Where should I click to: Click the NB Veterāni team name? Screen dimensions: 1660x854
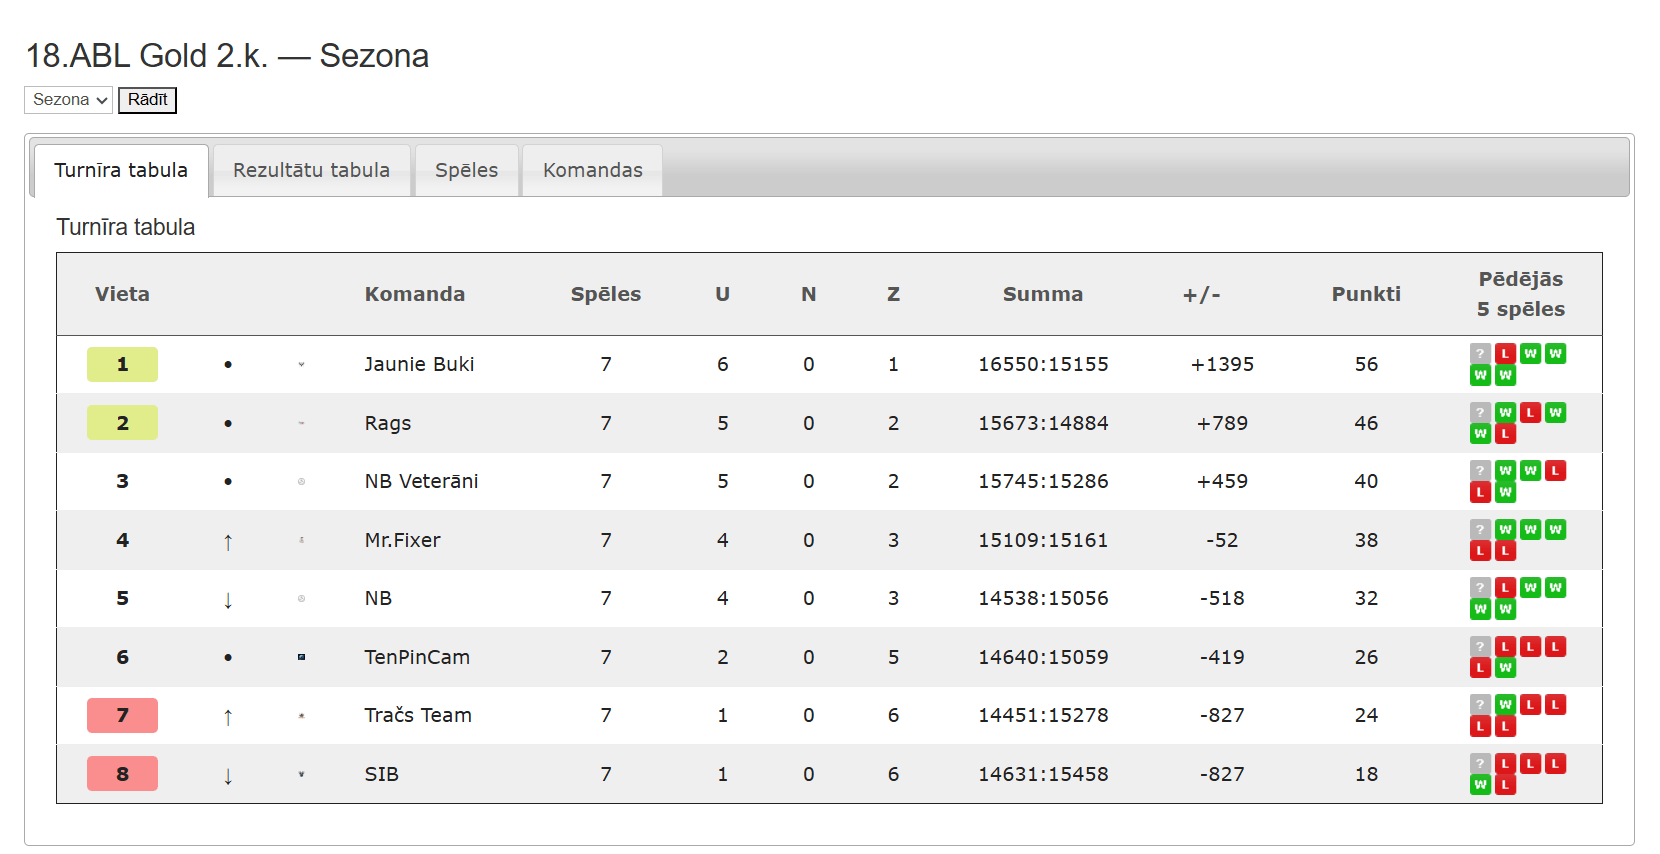pyautogui.click(x=421, y=481)
